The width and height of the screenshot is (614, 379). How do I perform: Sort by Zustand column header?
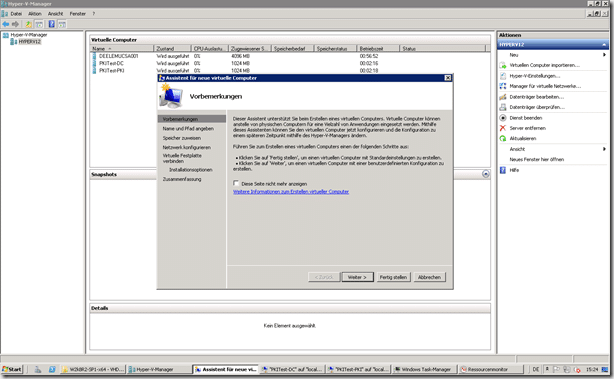(x=172, y=49)
